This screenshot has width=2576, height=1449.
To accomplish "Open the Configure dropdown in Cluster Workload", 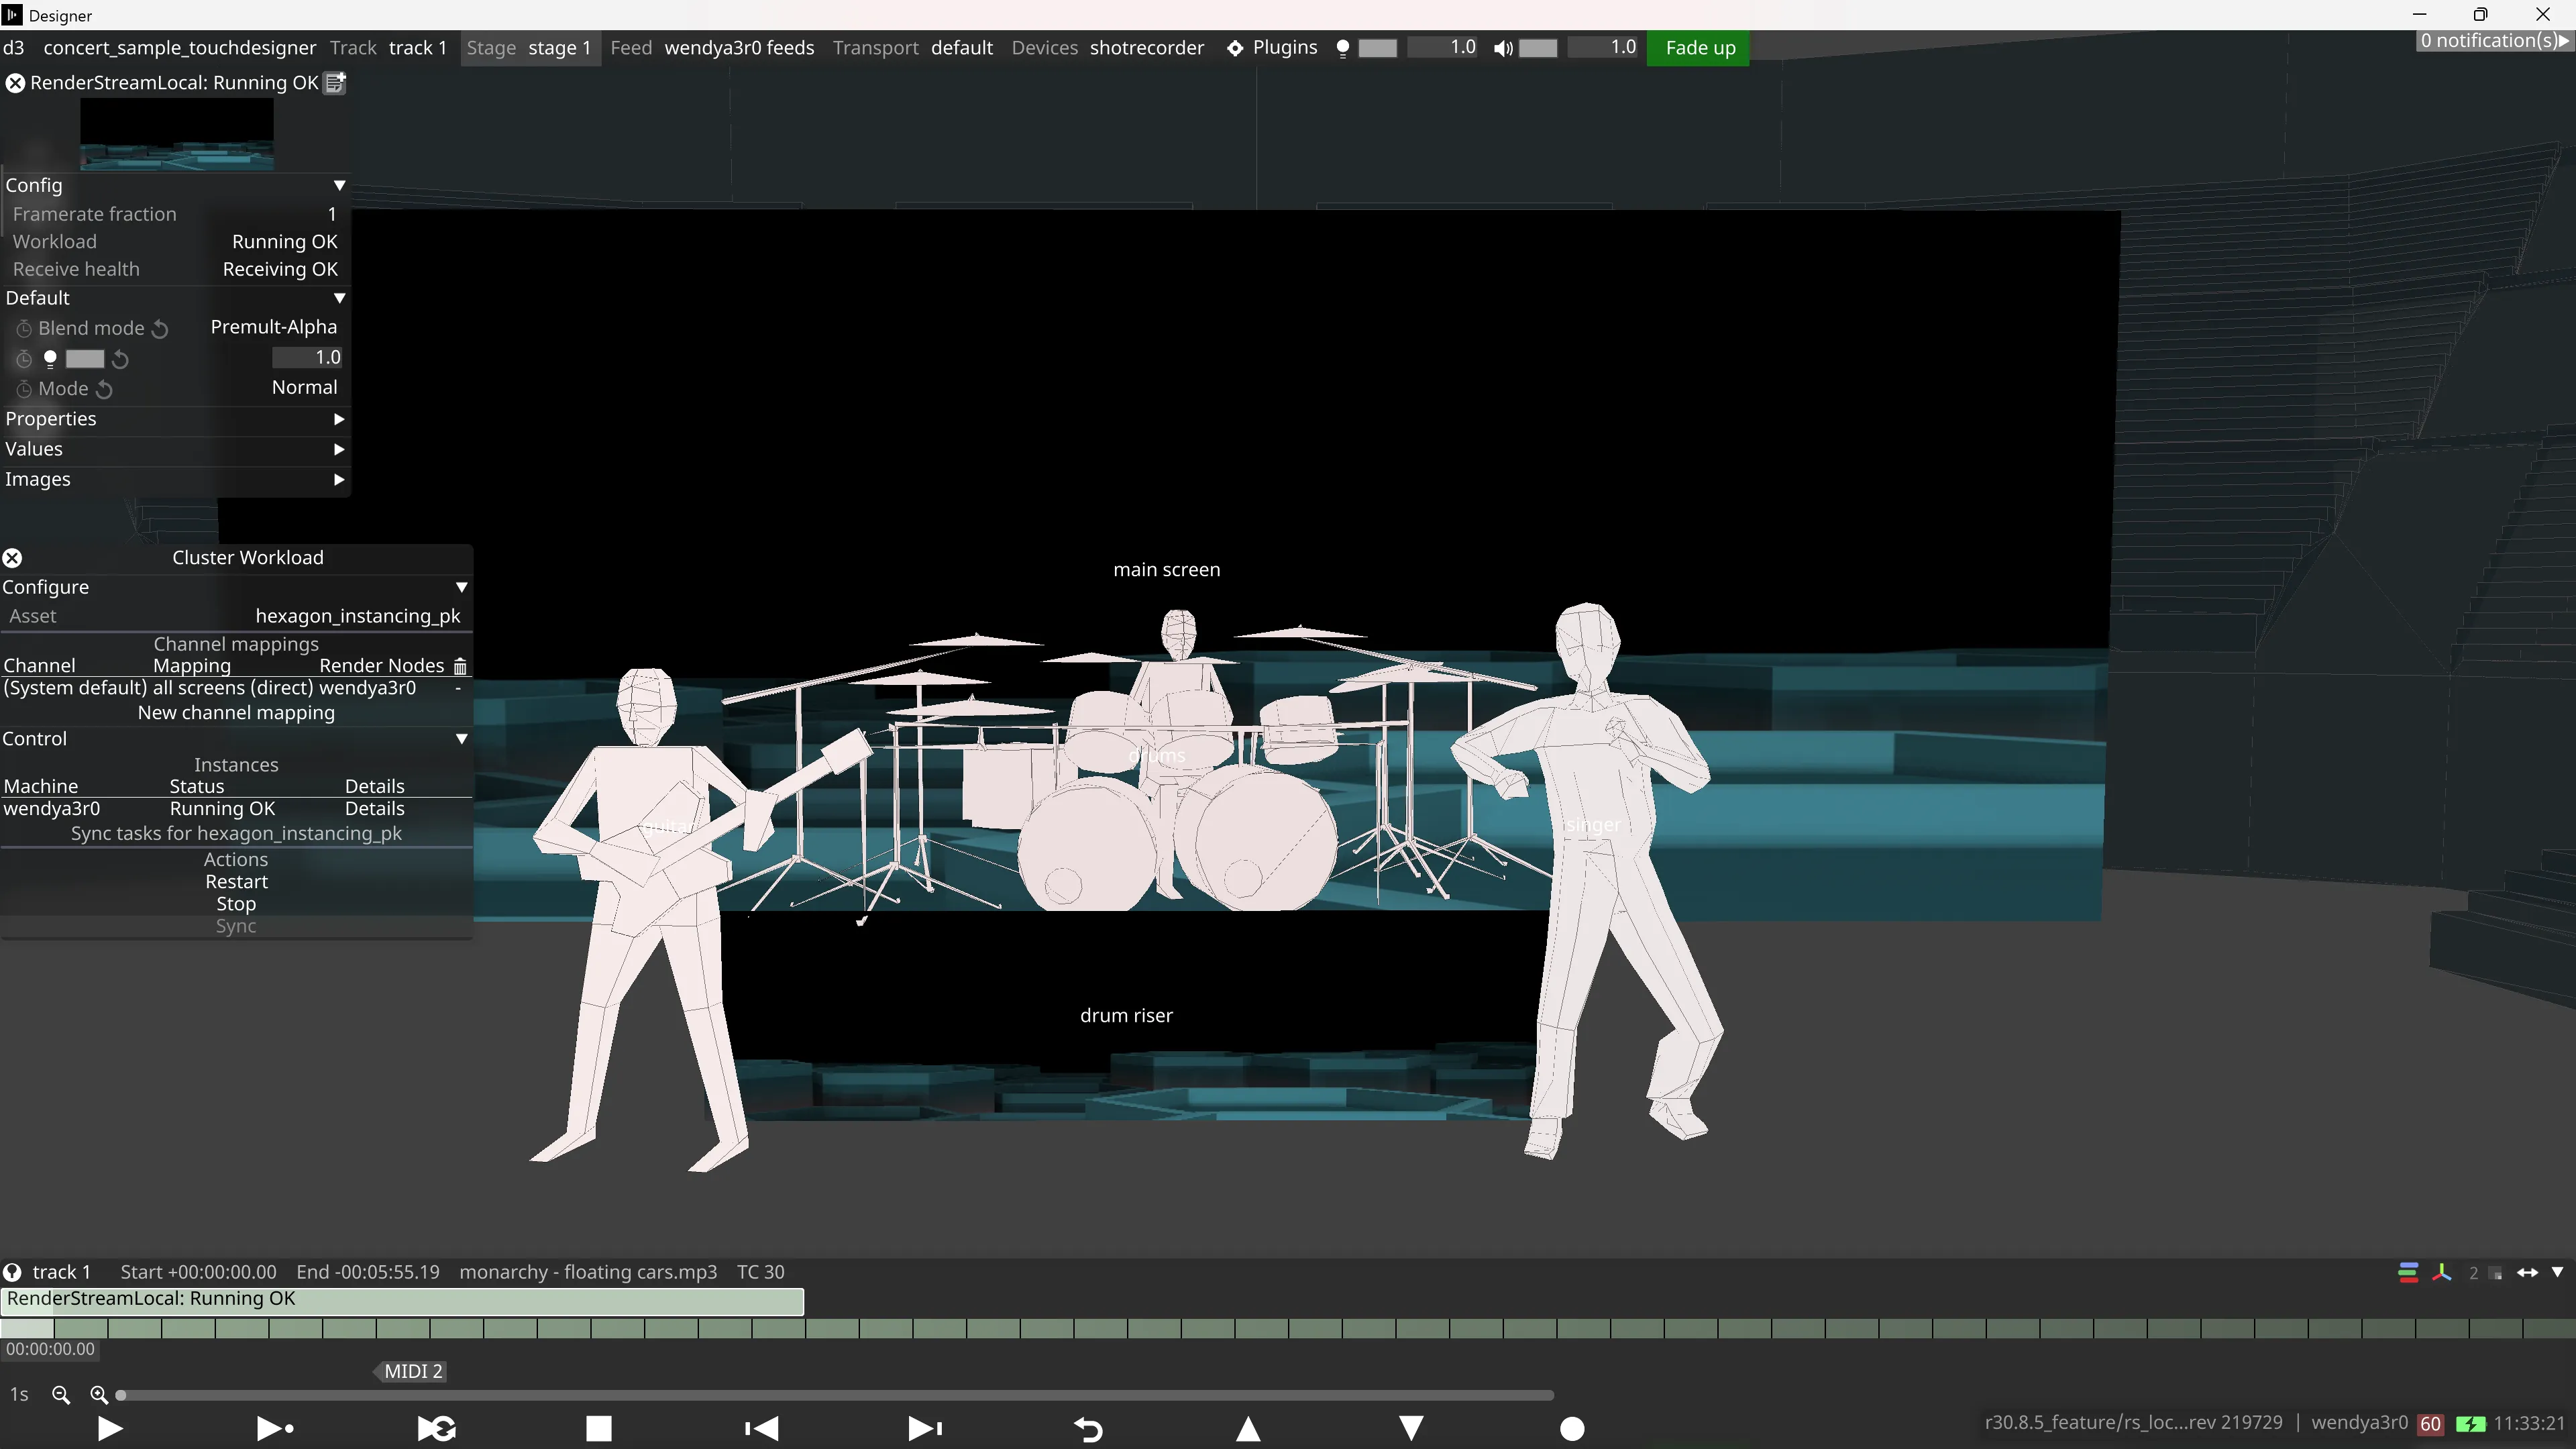I will tap(461, 587).
